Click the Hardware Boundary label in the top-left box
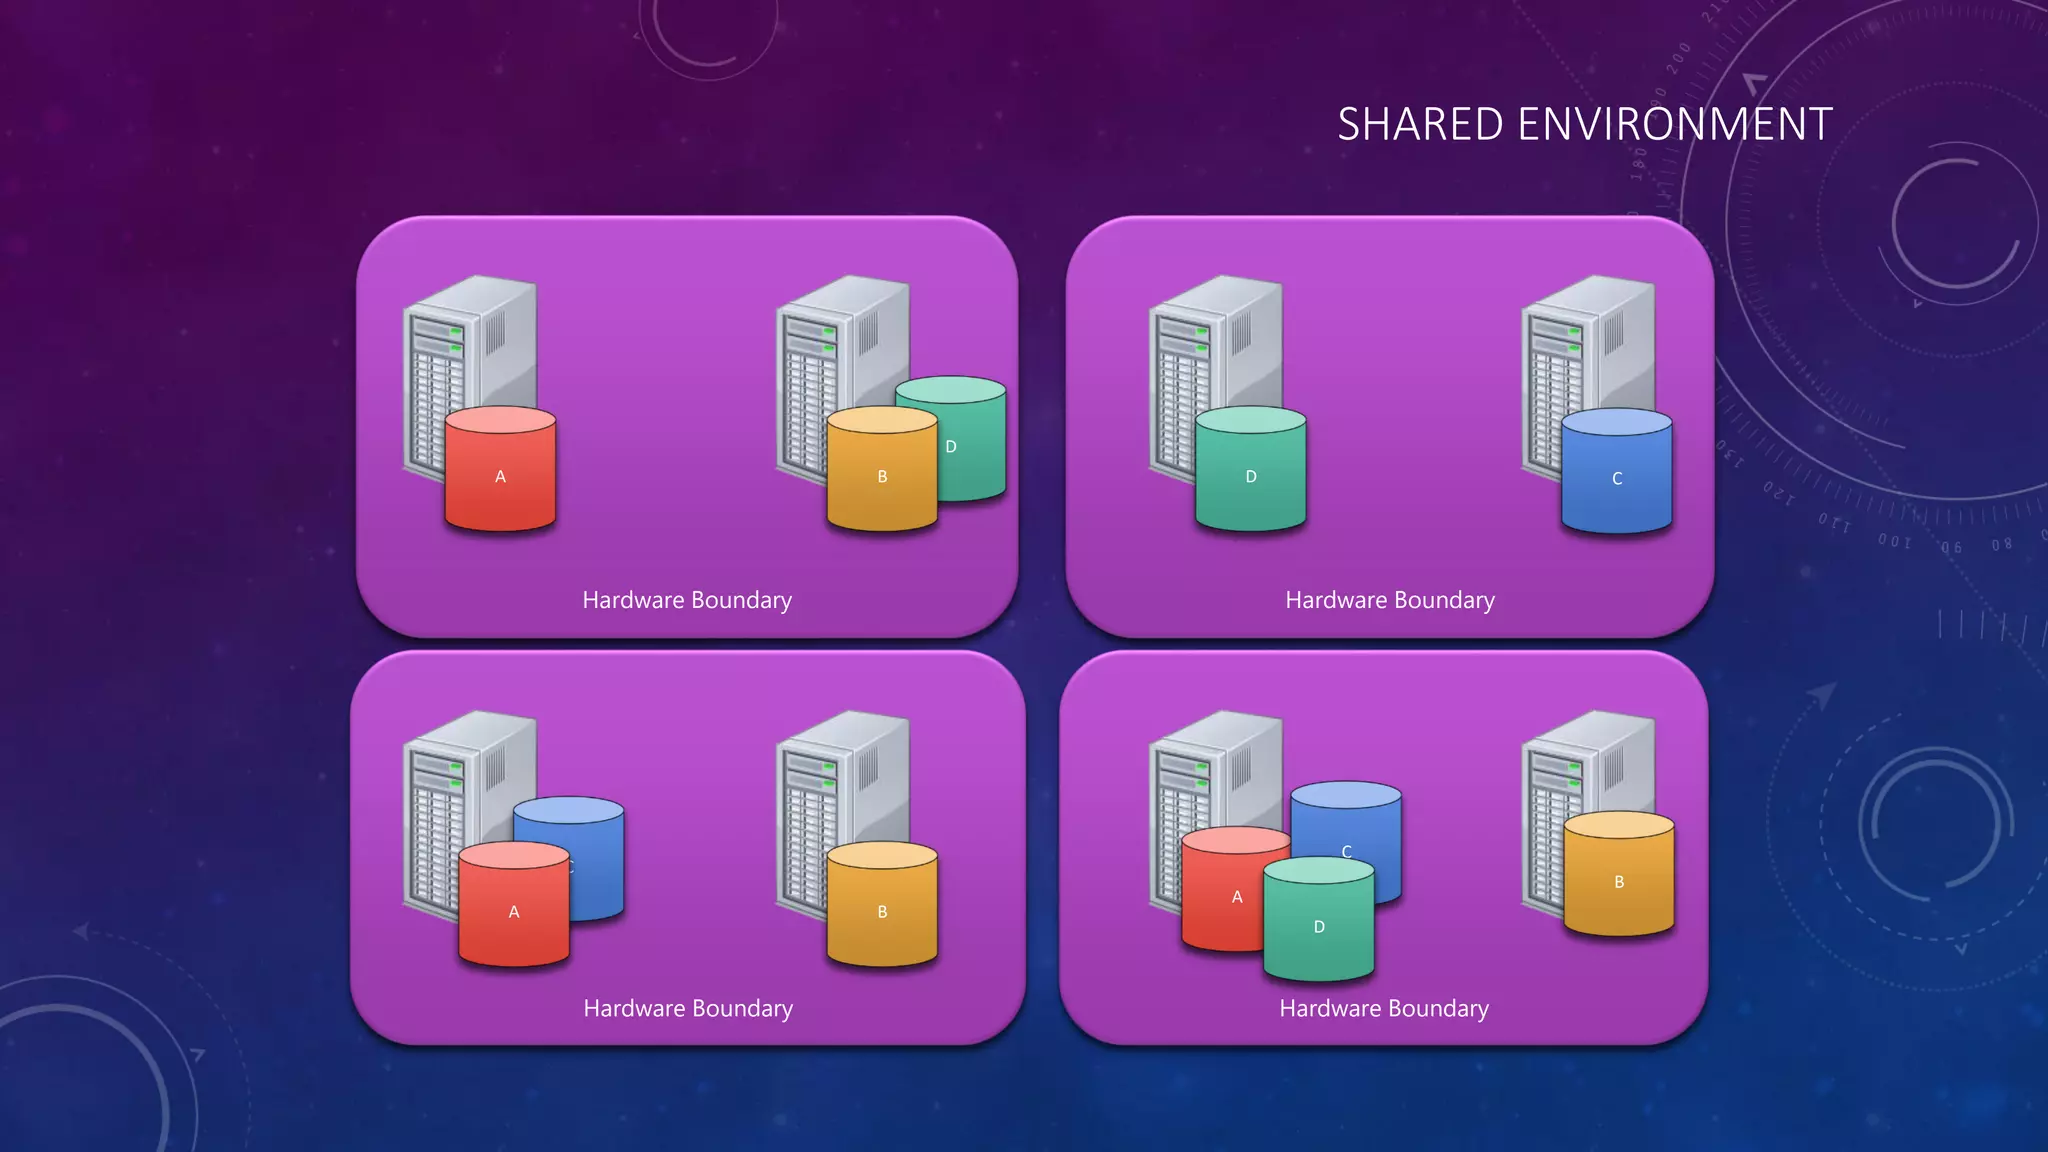The image size is (2048, 1152). click(x=687, y=600)
